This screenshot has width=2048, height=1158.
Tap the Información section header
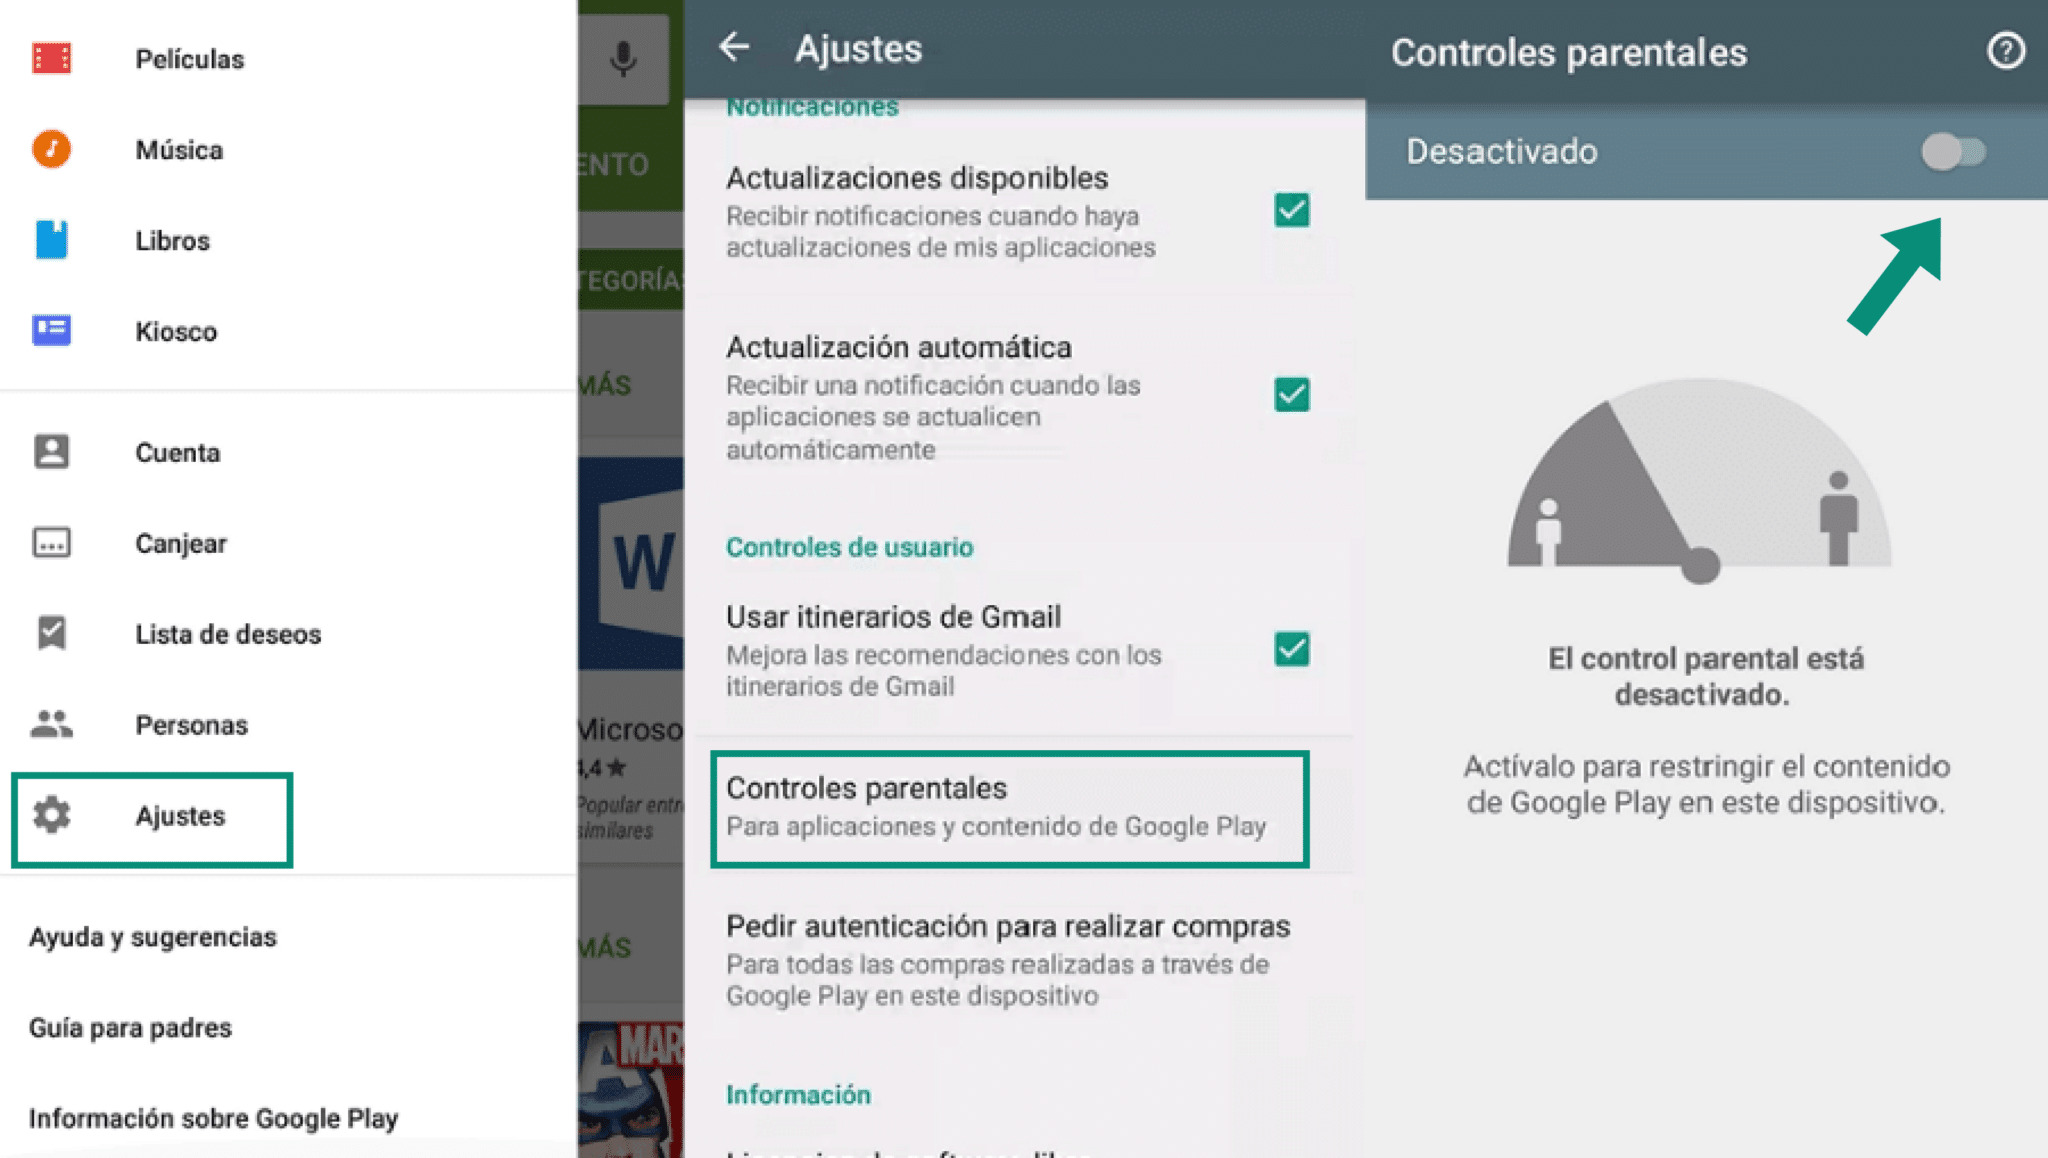(798, 1094)
